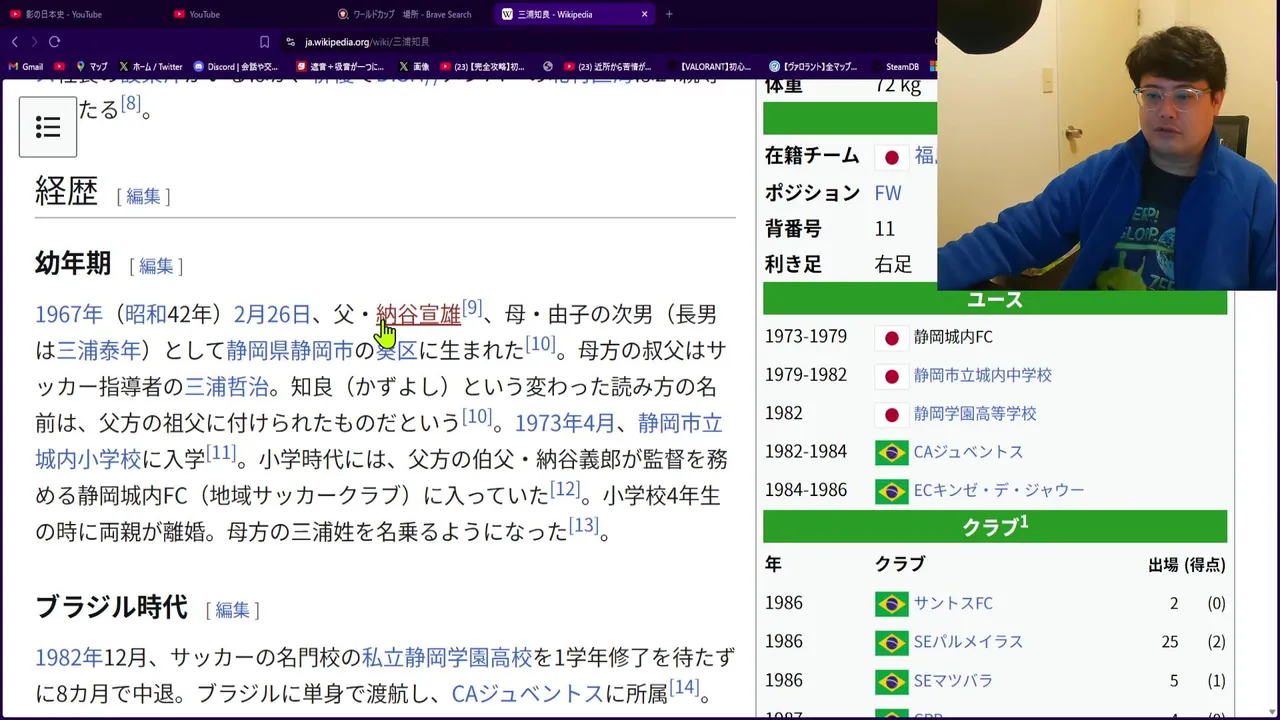The height and width of the screenshot is (720, 1280).
Task: Open the YouTube bookmark icon beside Gmail
Action: pos(60,67)
